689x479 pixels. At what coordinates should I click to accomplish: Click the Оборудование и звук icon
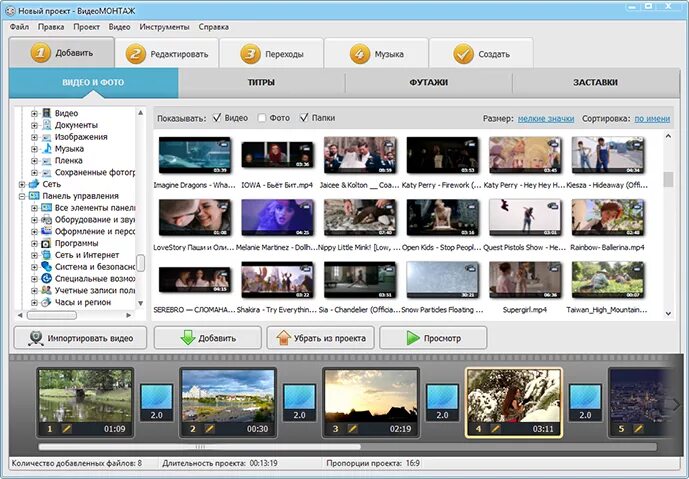46,219
